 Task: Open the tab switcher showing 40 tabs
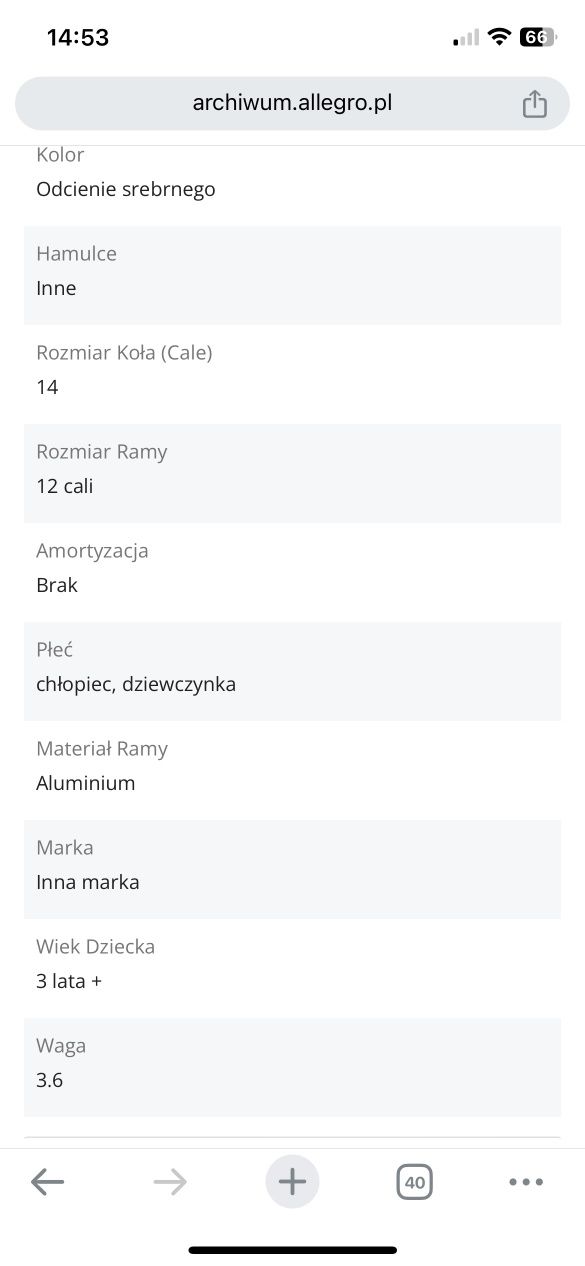414,1182
